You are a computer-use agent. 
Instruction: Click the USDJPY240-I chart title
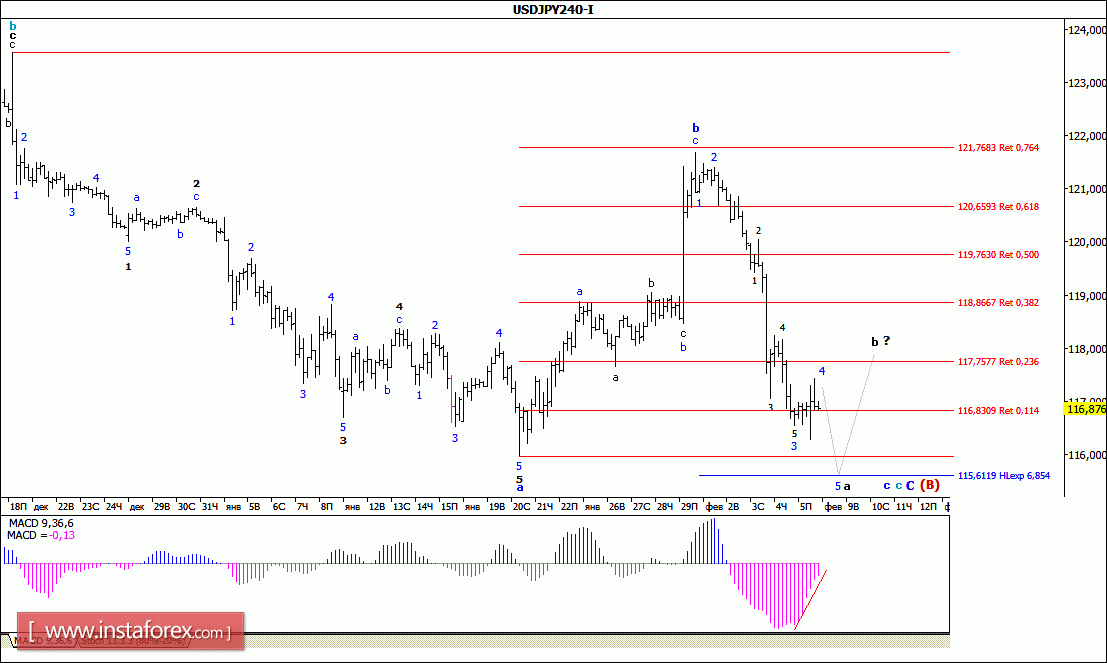coord(553,9)
